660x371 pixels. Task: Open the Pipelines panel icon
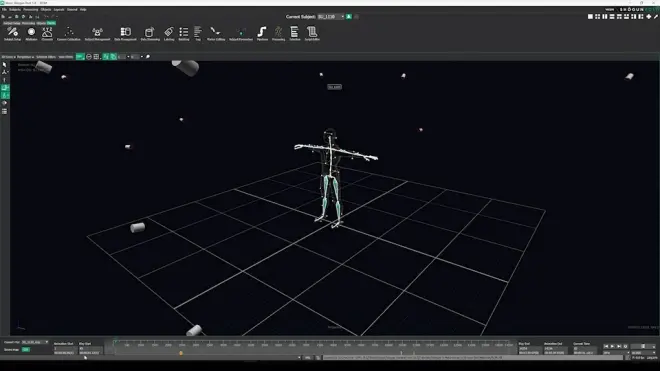[x=262, y=34]
